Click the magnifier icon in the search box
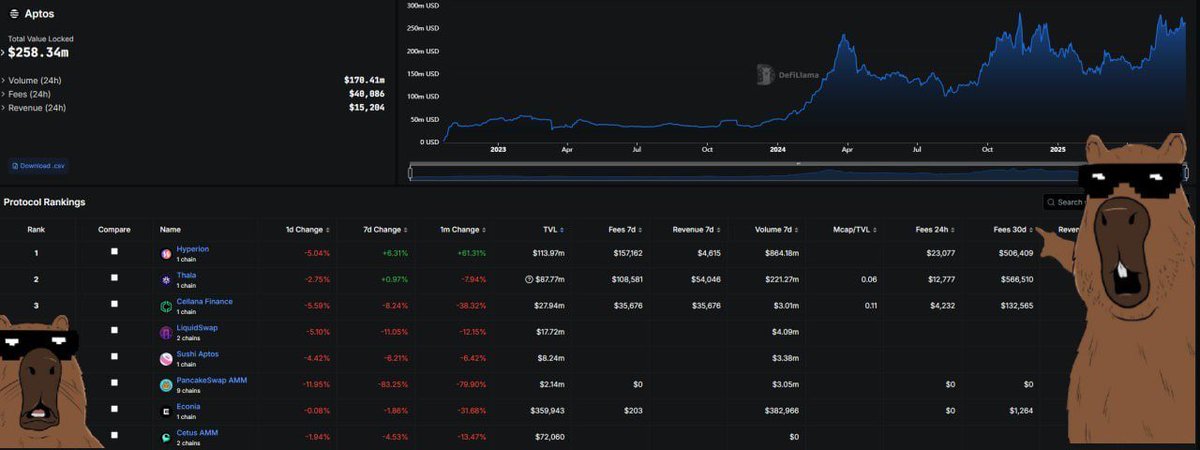Image resolution: width=1200 pixels, height=450 pixels. tap(1051, 202)
